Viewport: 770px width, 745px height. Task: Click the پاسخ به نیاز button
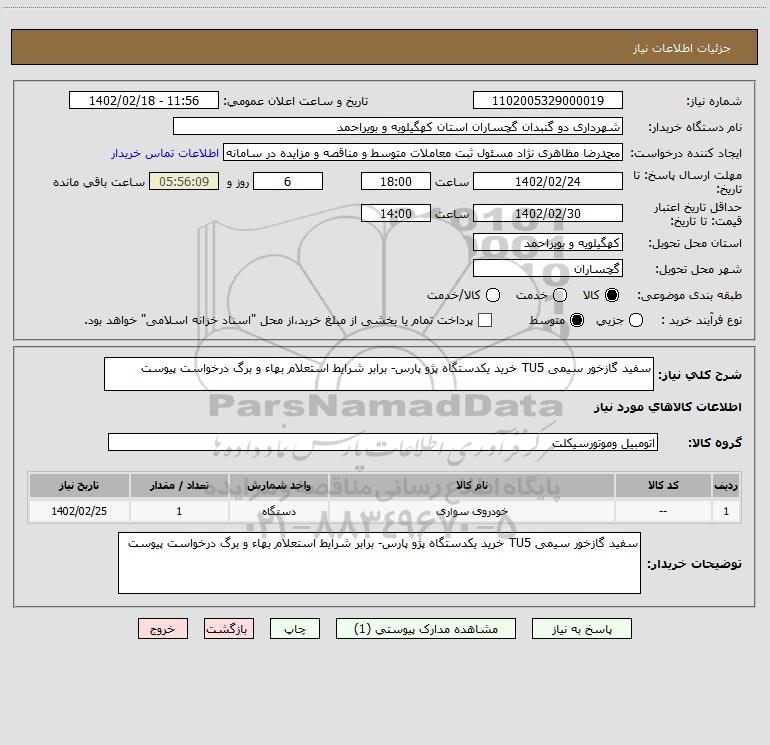[581, 629]
